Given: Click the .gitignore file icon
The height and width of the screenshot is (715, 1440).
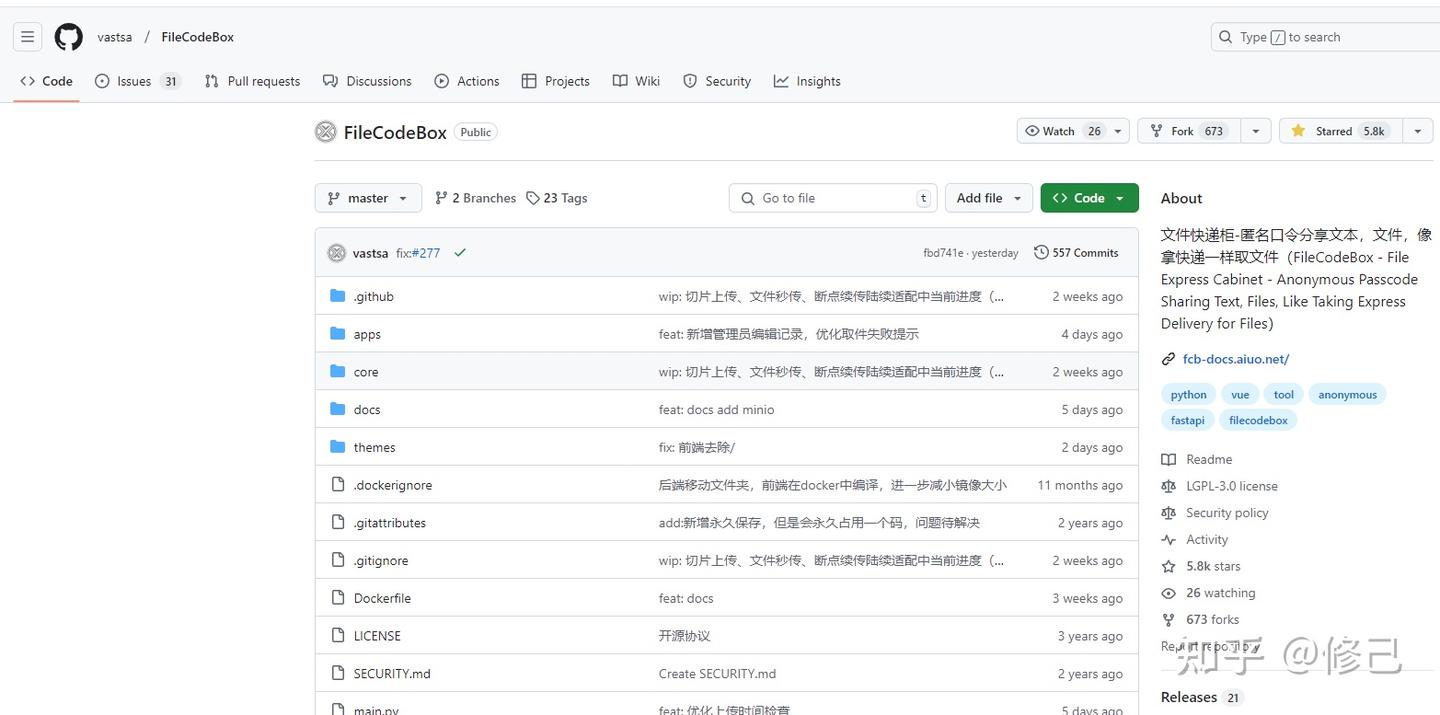Looking at the screenshot, I should [x=337, y=560].
